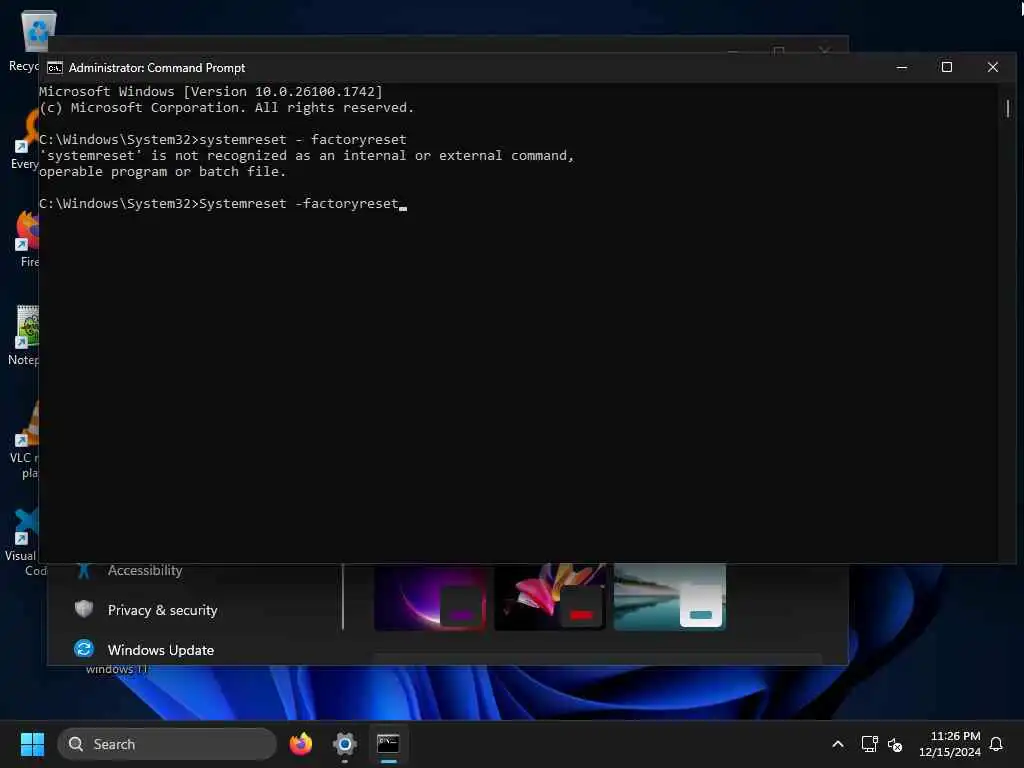Select the VLC media player desktop shortcut
The width and height of the screenshot is (1024, 768).
(x=25, y=441)
